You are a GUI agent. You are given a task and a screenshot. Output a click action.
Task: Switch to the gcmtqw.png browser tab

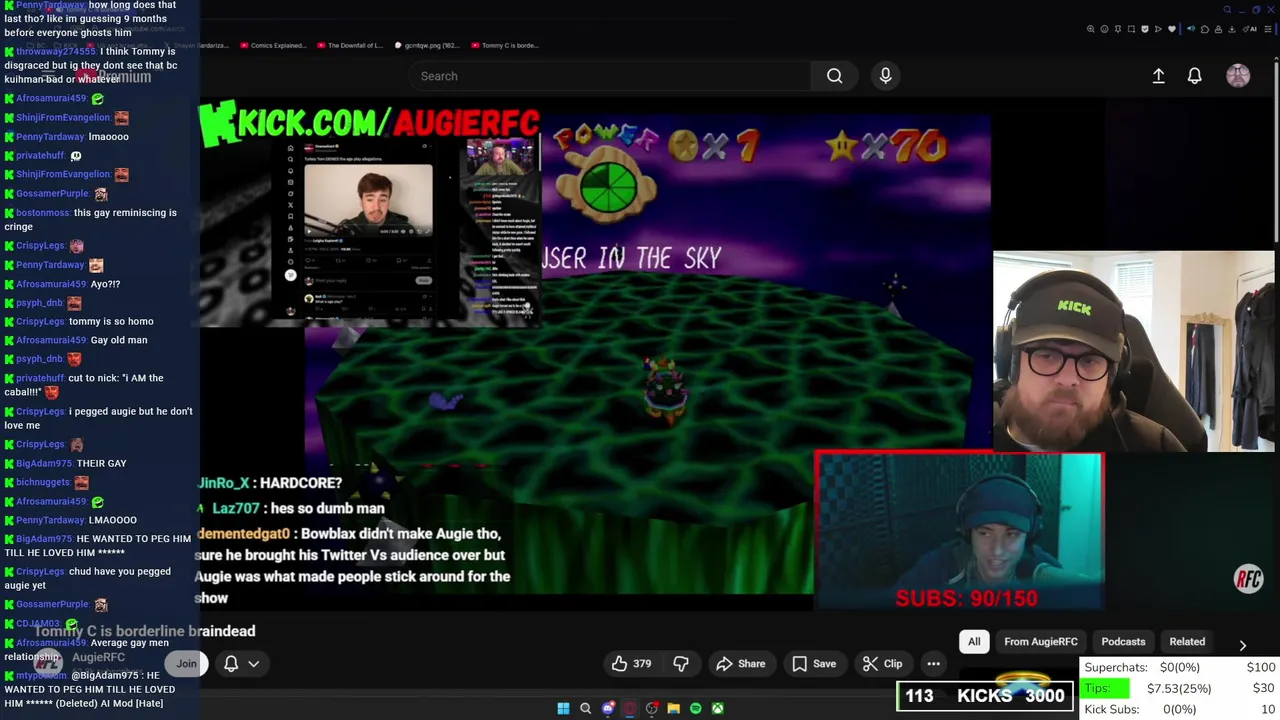point(427,45)
